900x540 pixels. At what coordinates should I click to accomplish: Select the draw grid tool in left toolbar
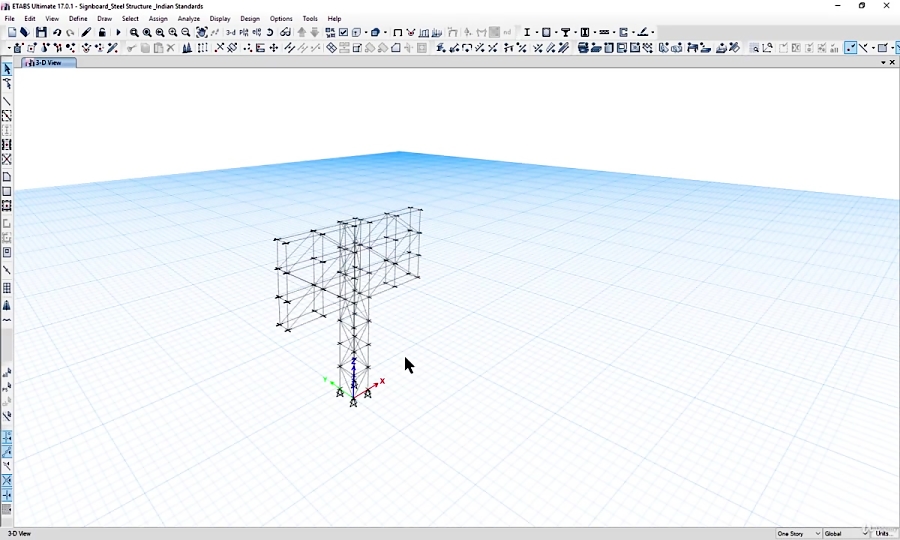(7, 288)
